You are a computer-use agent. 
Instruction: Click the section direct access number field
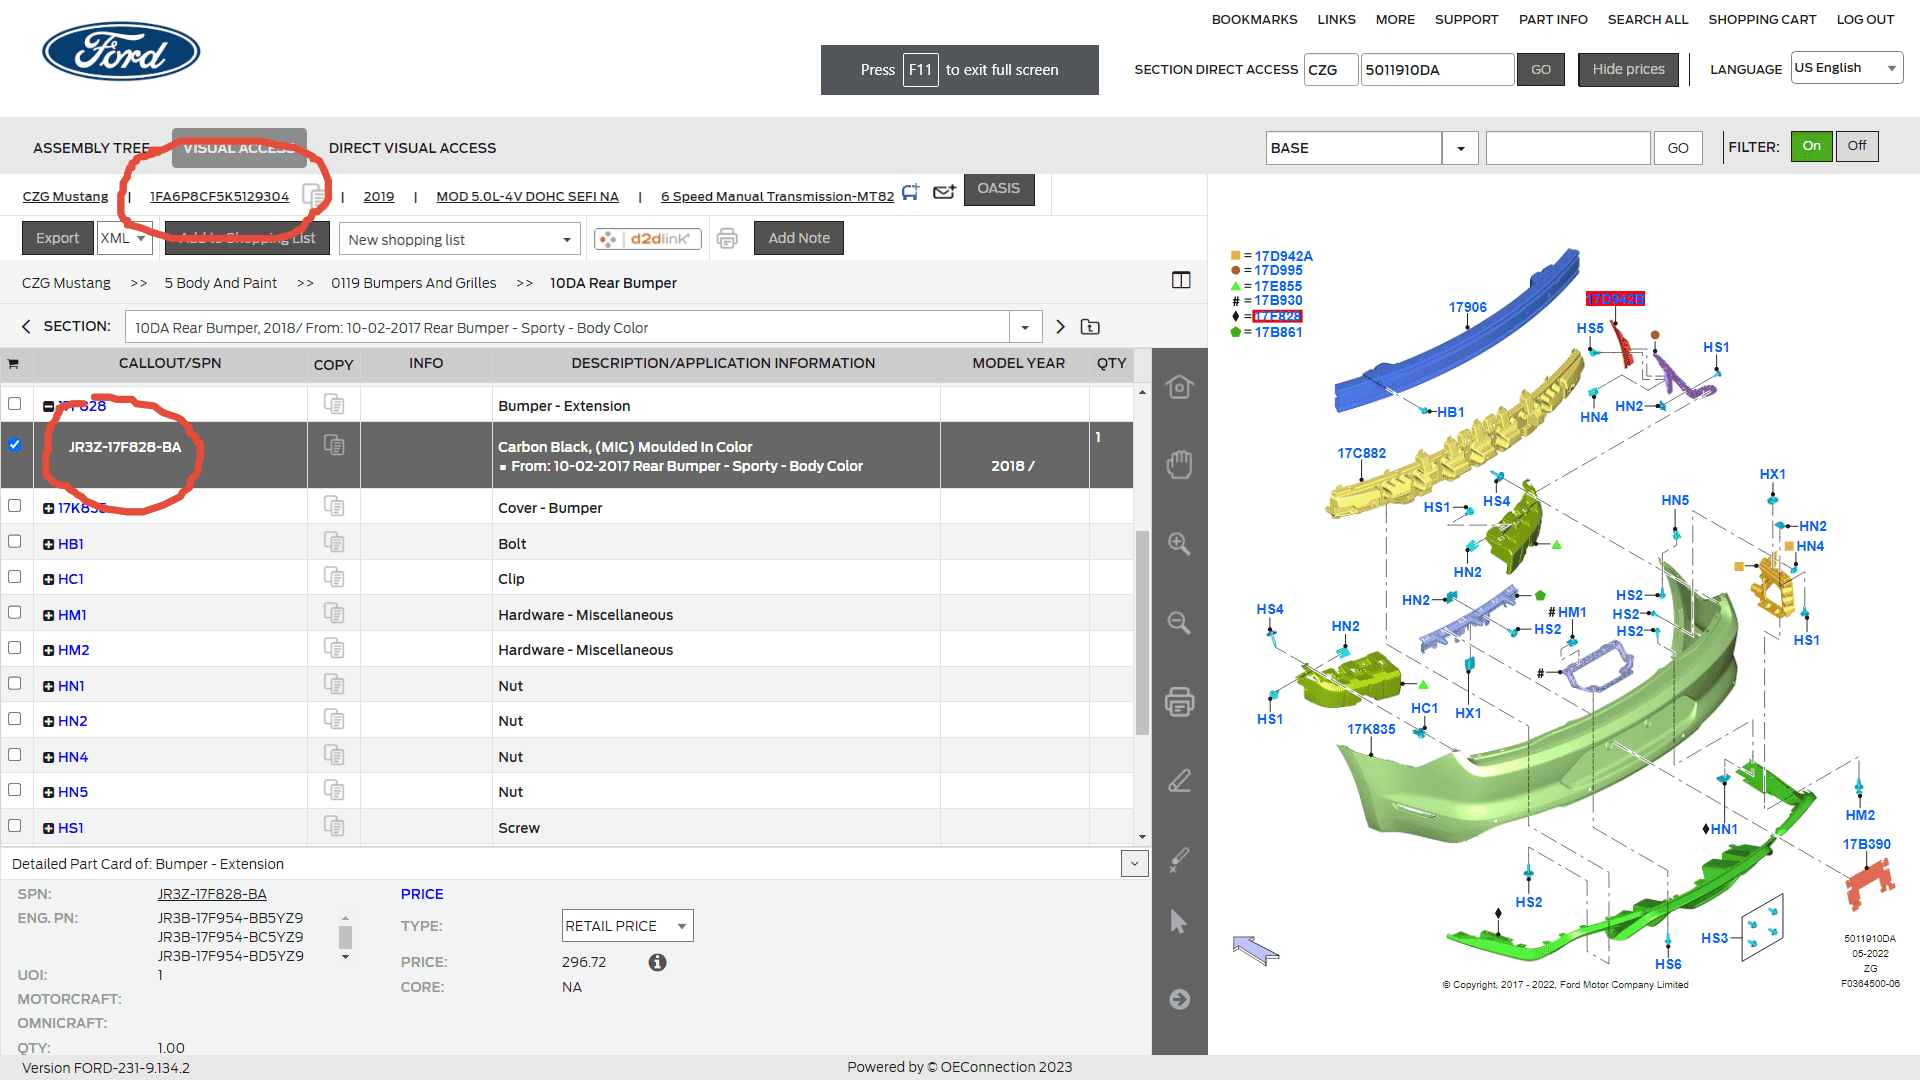[x=1437, y=70]
